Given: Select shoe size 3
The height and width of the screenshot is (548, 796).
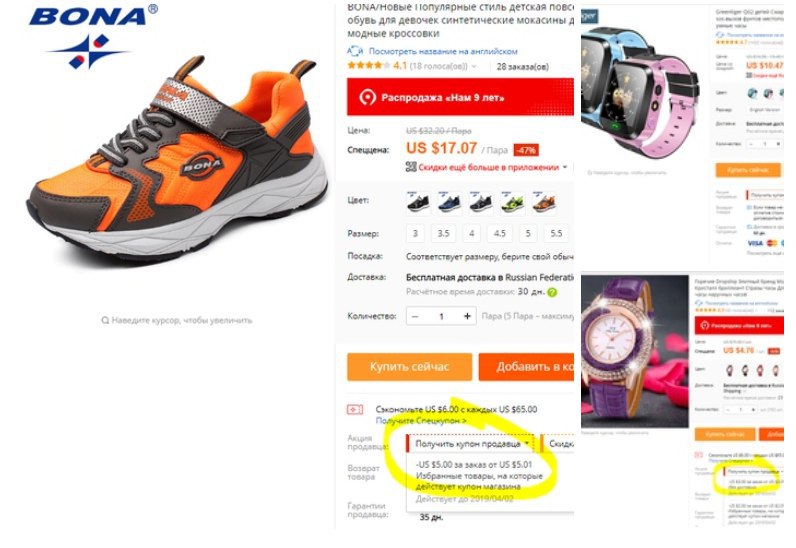Looking at the screenshot, I should (415, 234).
